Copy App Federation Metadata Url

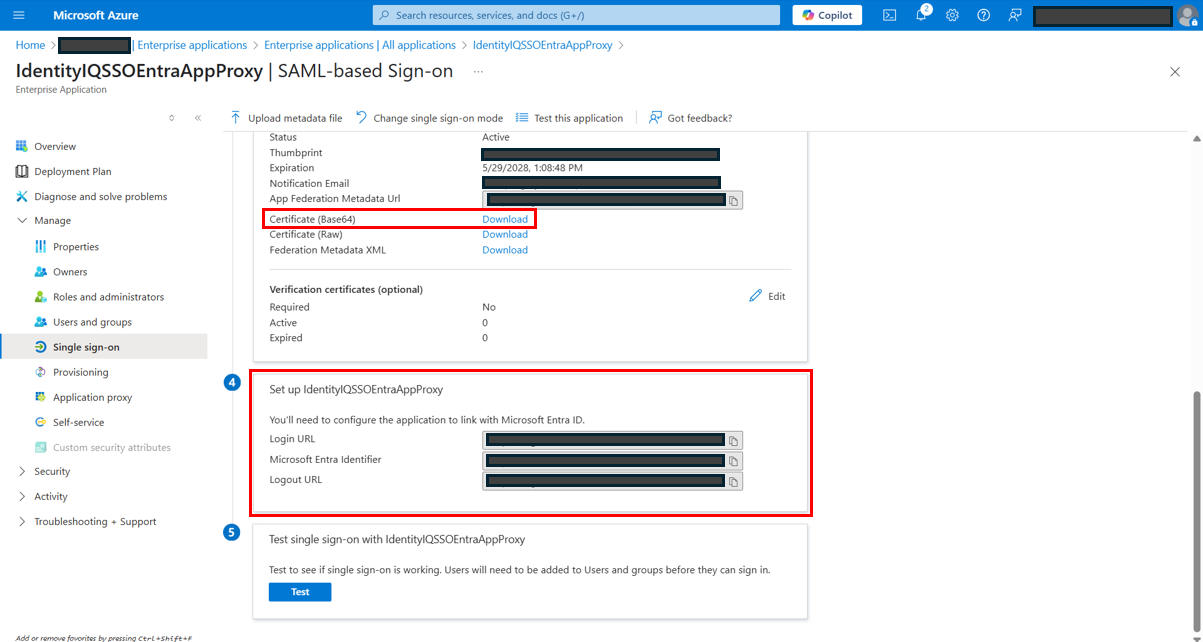(x=733, y=200)
